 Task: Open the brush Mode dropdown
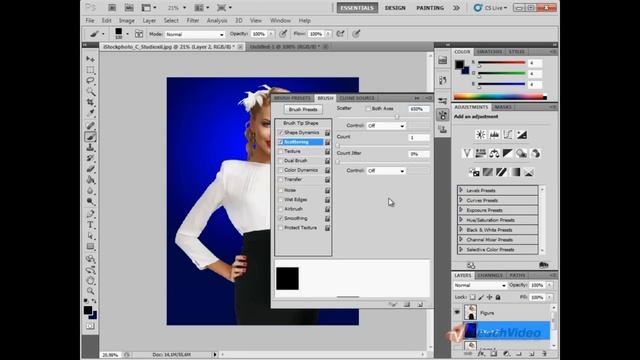tap(195, 34)
